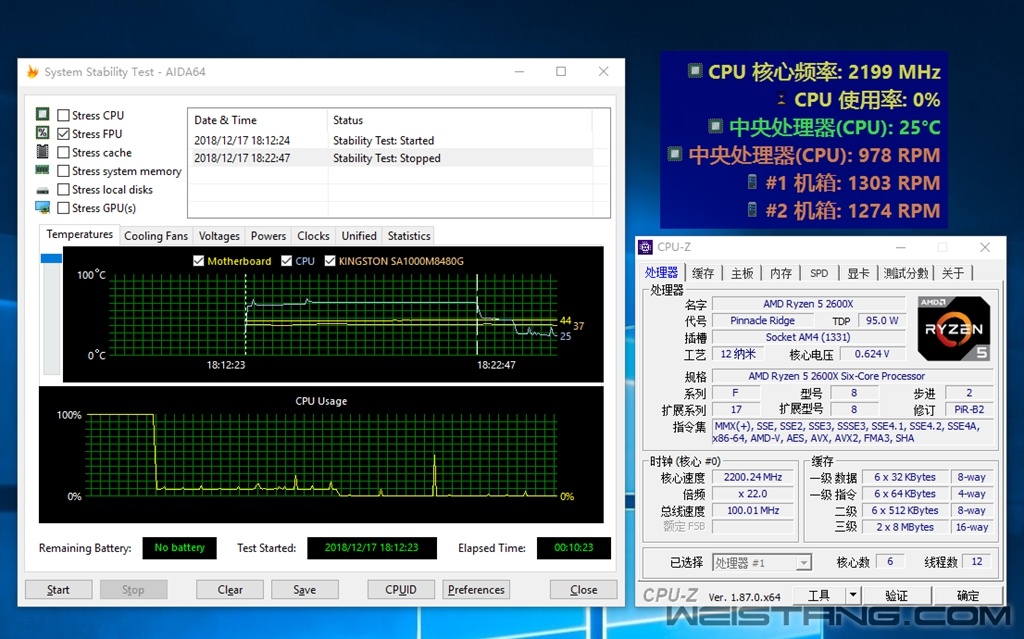The height and width of the screenshot is (639, 1024).
Task: Switch to the Temperatures tab
Action: click(x=80, y=235)
